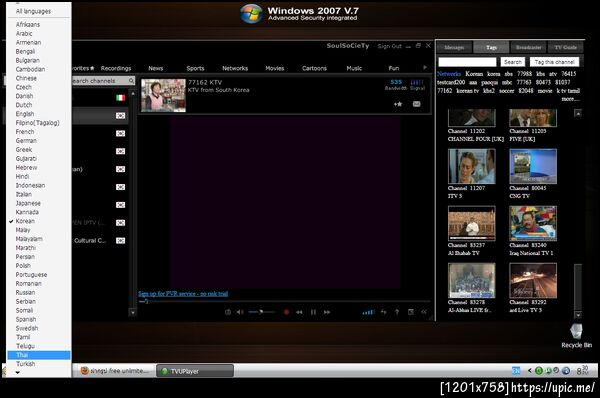Image resolution: width=600 pixels, height=398 pixels.
Task: Click channel list scroll down arrow
Action: (132, 313)
